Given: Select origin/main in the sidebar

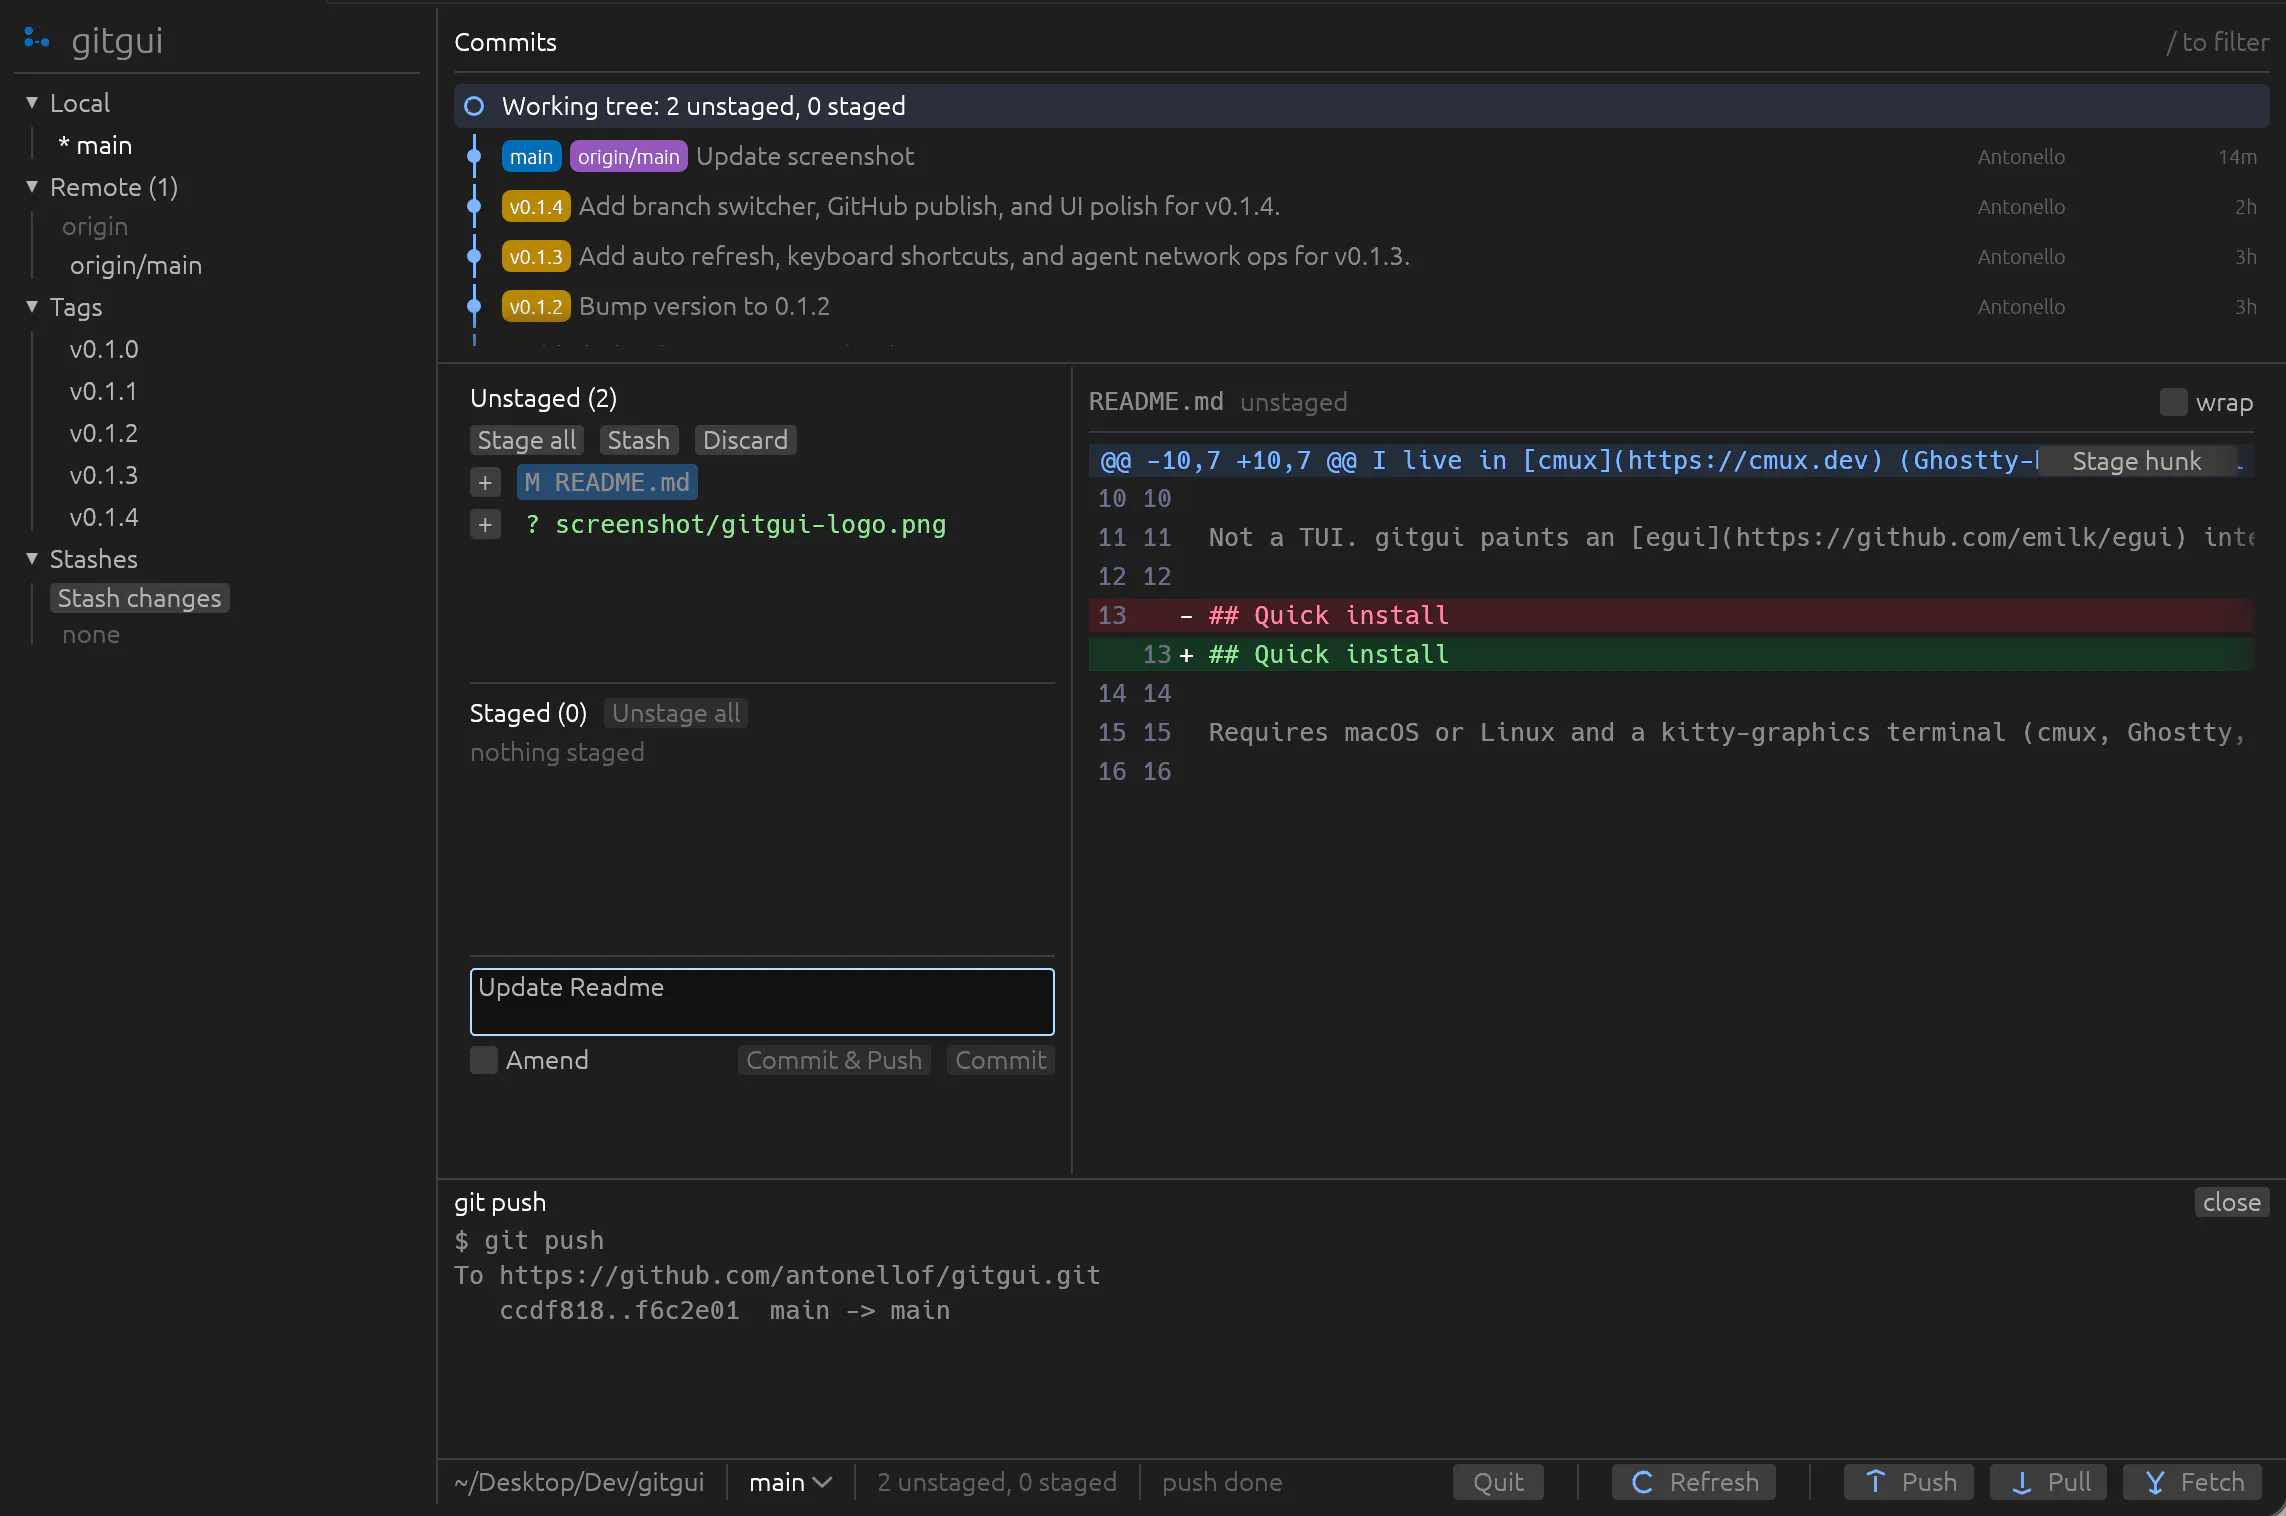Looking at the screenshot, I should (136, 265).
